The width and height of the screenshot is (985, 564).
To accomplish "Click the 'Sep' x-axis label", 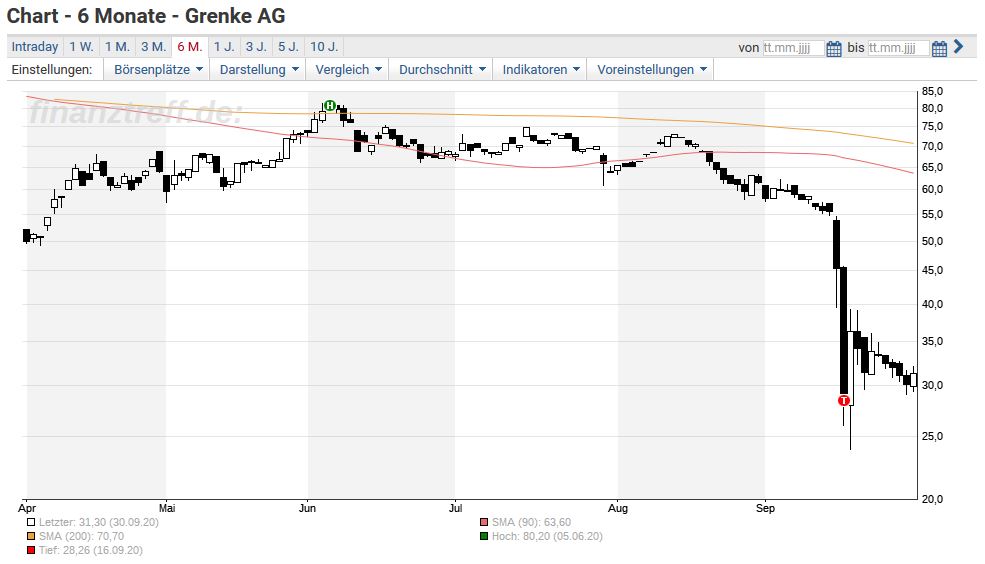I will click(x=765, y=508).
